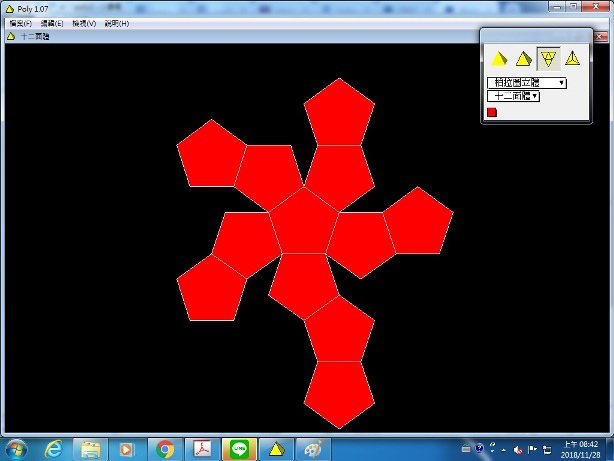Click the keyboard input method tray icon
Image resolution: width=614 pixels, height=461 pixels.
tap(466, 449)
